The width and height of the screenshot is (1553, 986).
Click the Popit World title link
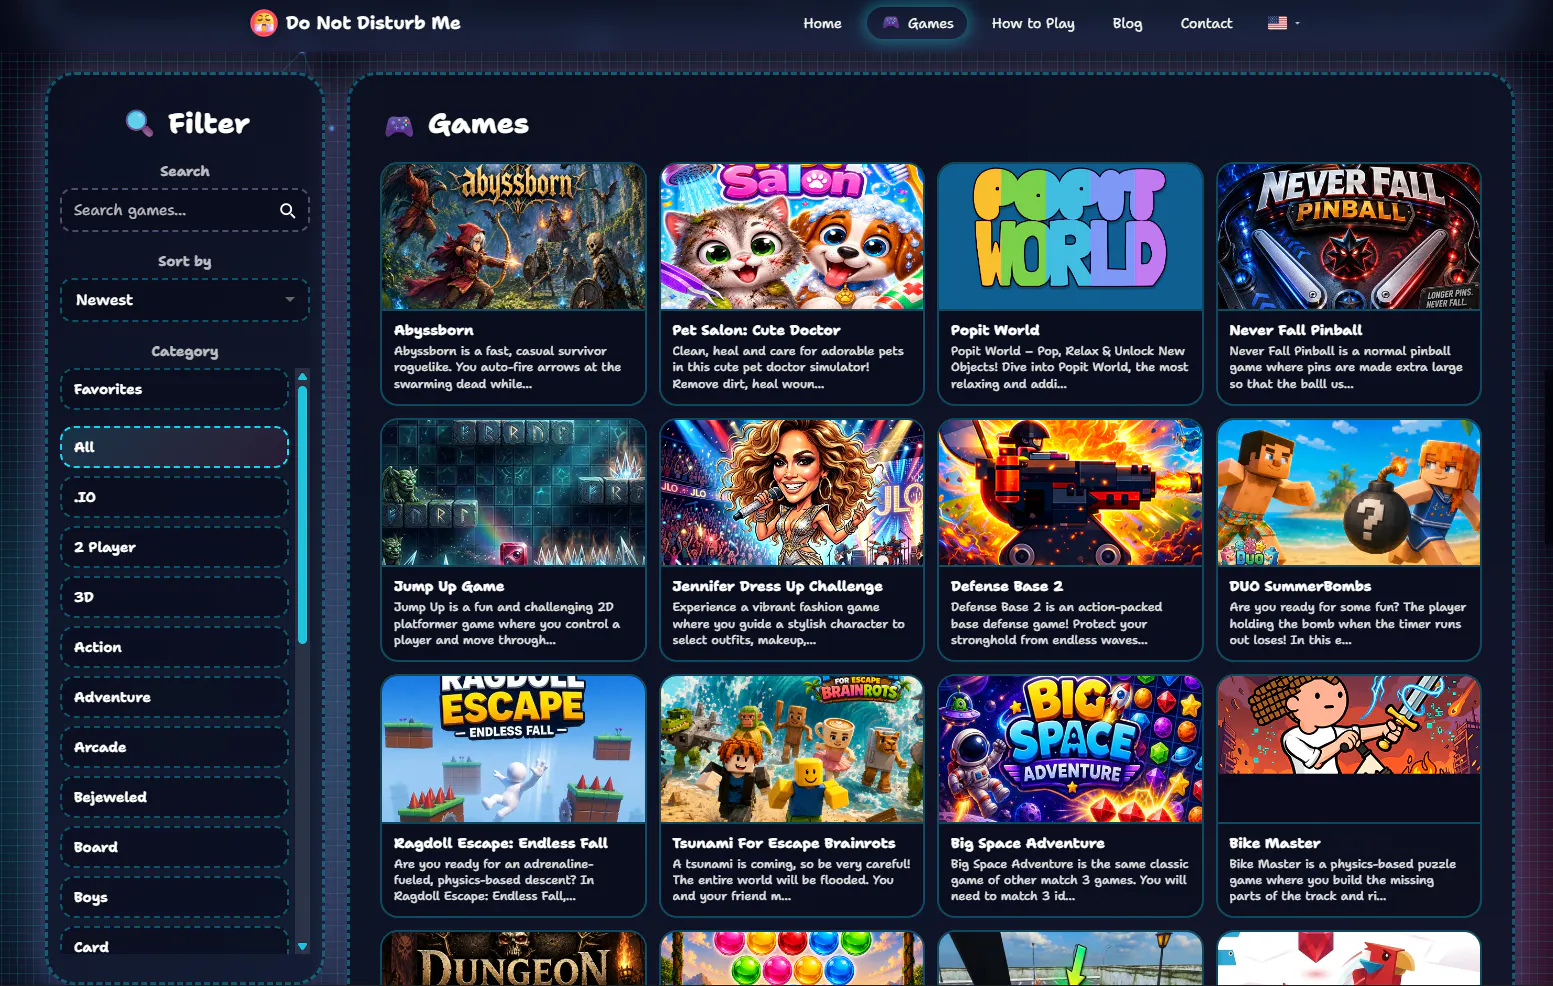pyautogui.click(x=995, y=330)
